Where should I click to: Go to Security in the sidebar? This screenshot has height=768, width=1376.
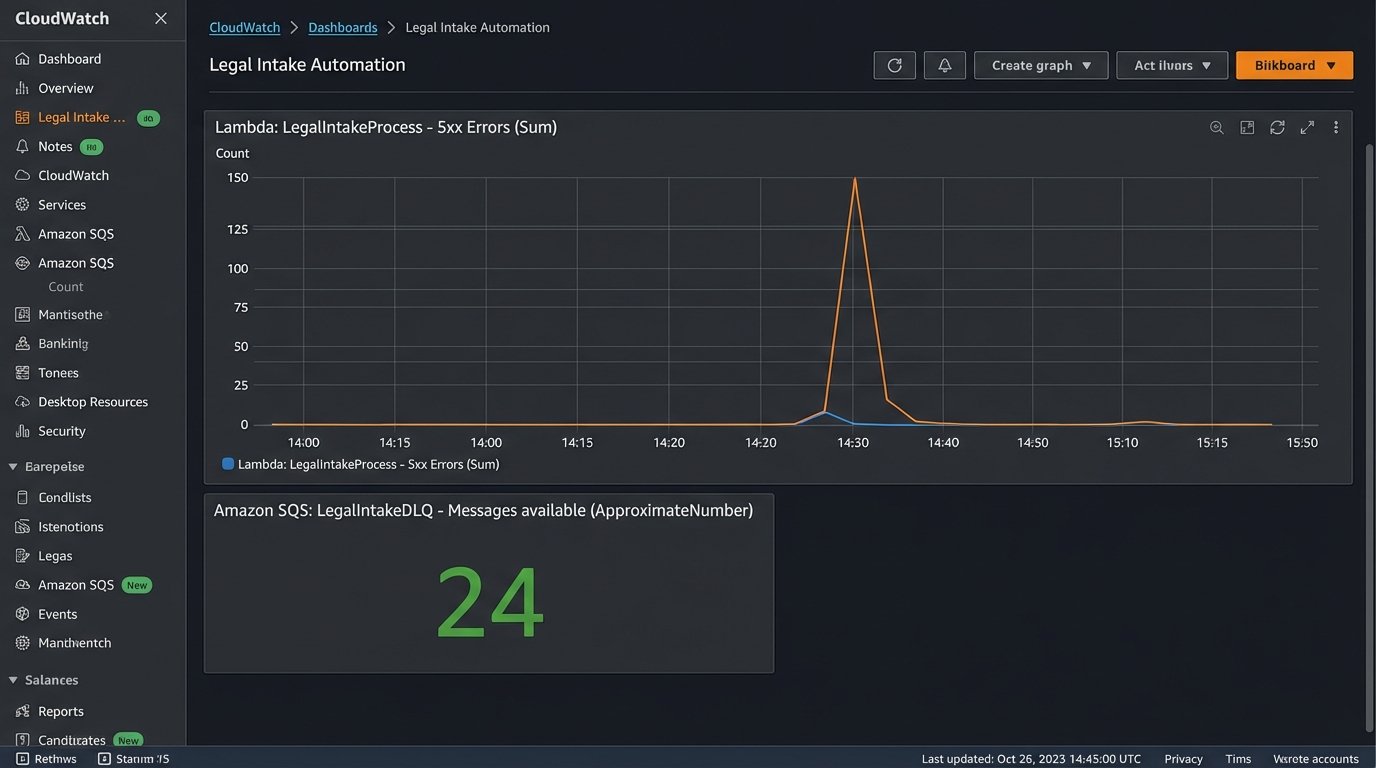(61, 431)
